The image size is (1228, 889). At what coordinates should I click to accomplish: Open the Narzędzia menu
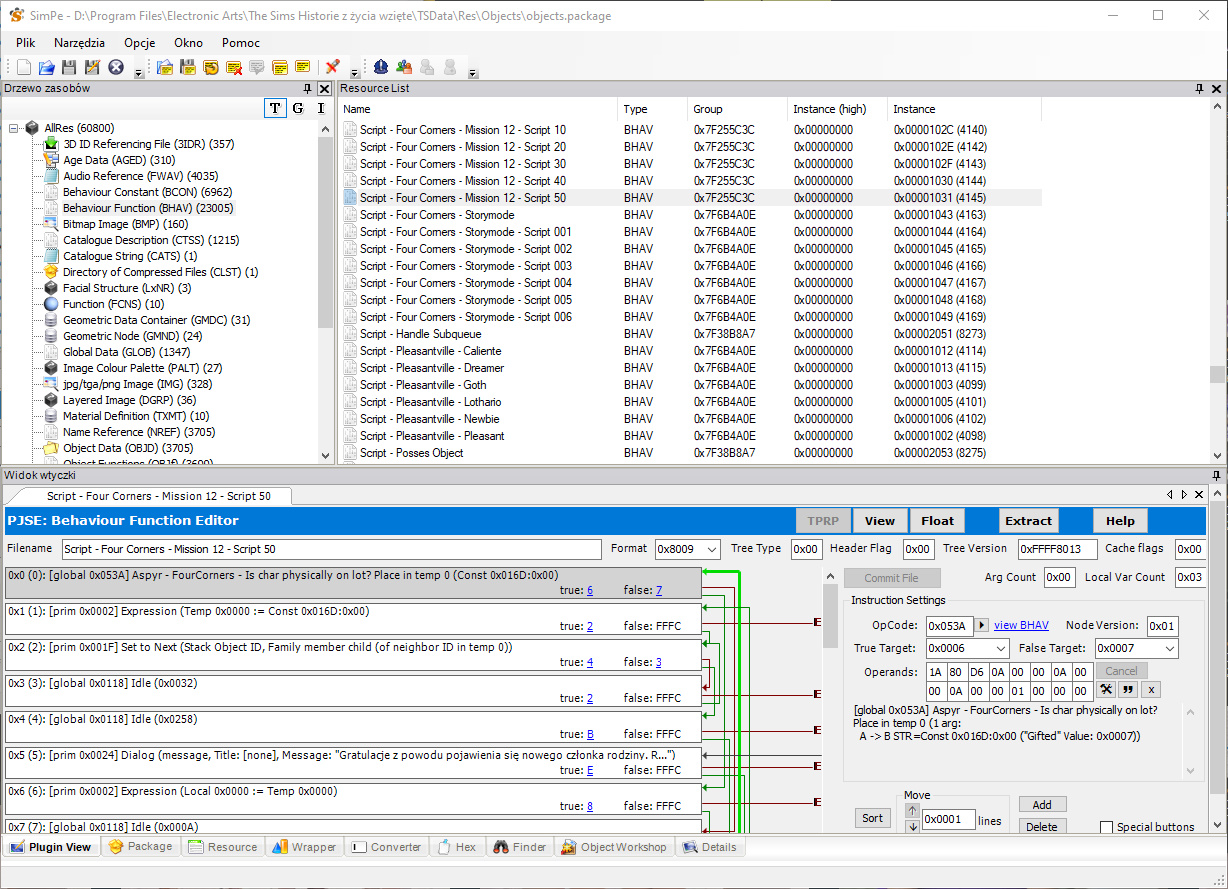pos(79,43)
